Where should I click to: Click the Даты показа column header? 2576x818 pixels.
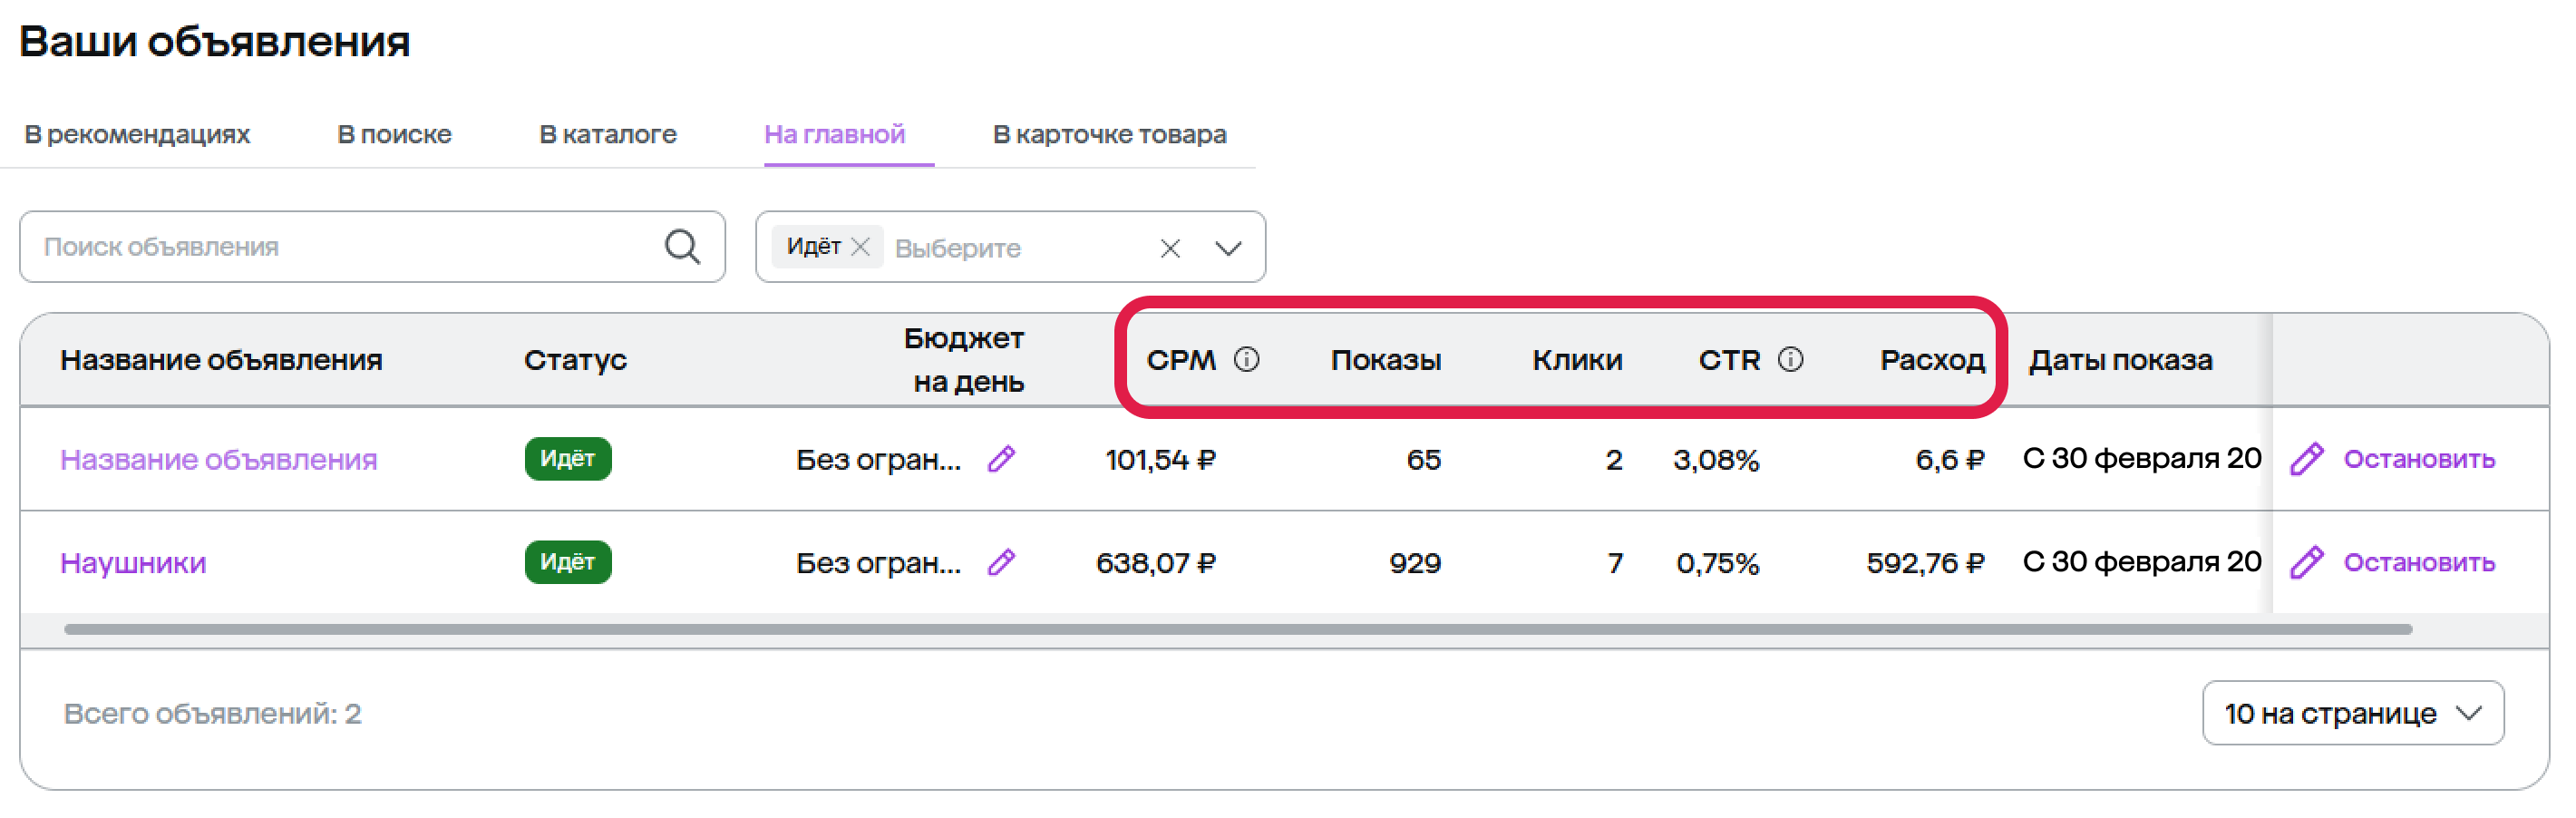coord(2120,360)
